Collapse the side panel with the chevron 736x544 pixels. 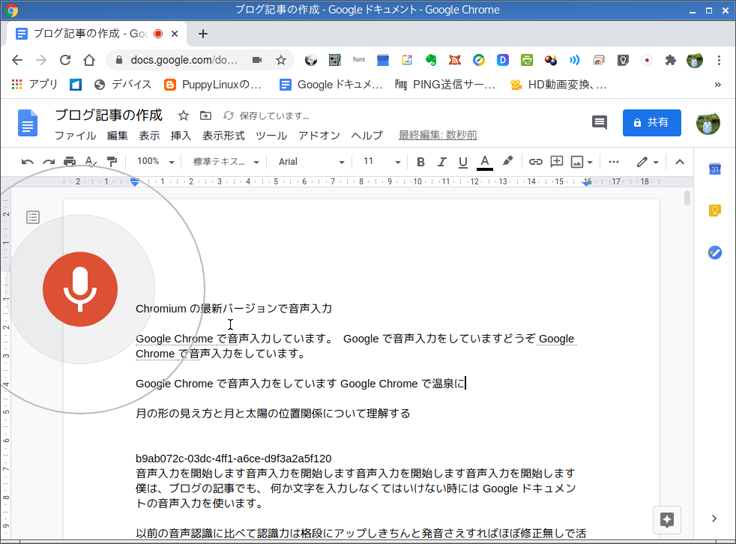[714, 519]
